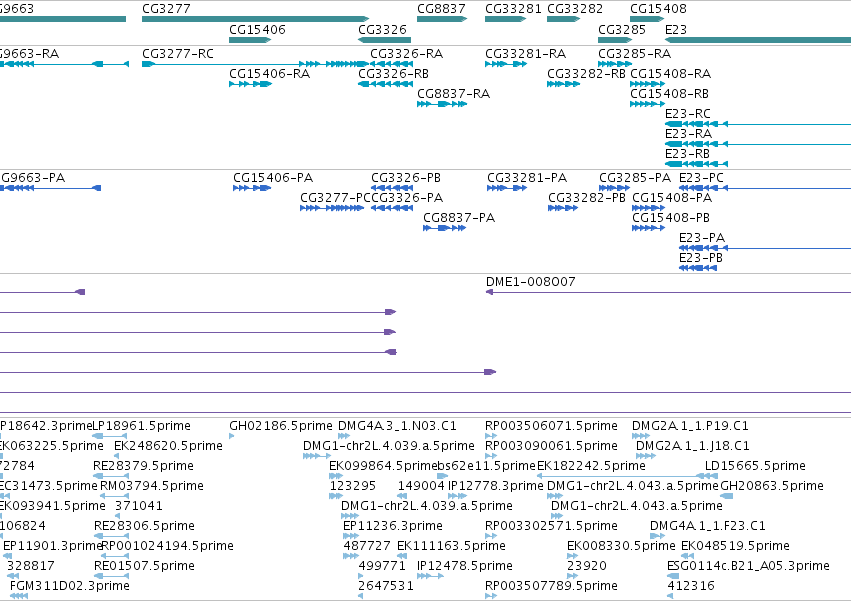Image resolution: width=851 pixels, height=601 pixels.
Task: Select the CG3326-RB transcript
Action: coord(385,84)
